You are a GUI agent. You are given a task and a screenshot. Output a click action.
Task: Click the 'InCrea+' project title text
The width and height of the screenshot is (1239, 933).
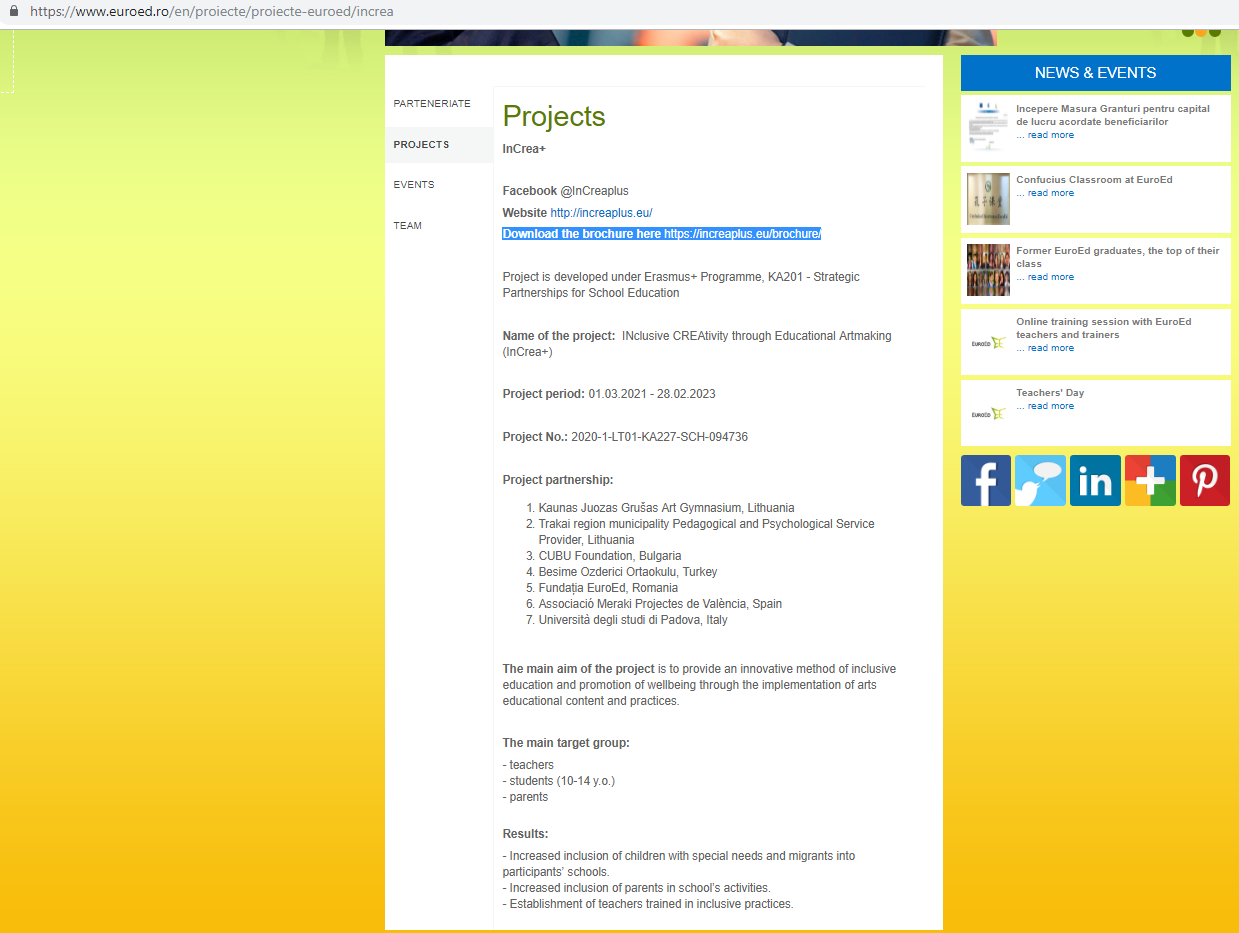[524, 149]
